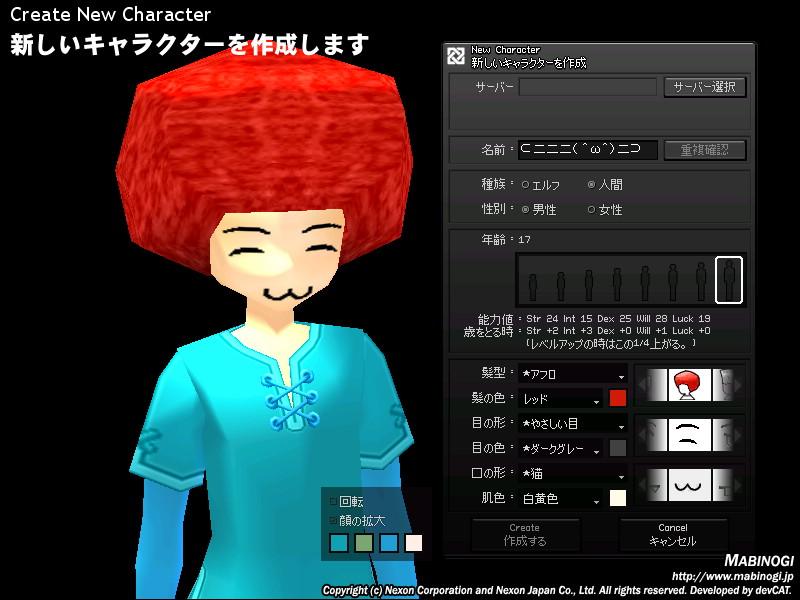Viewport: 800px width, 600px height.
Task: Click the age value 17 text
Action: [x=524, y=239]
